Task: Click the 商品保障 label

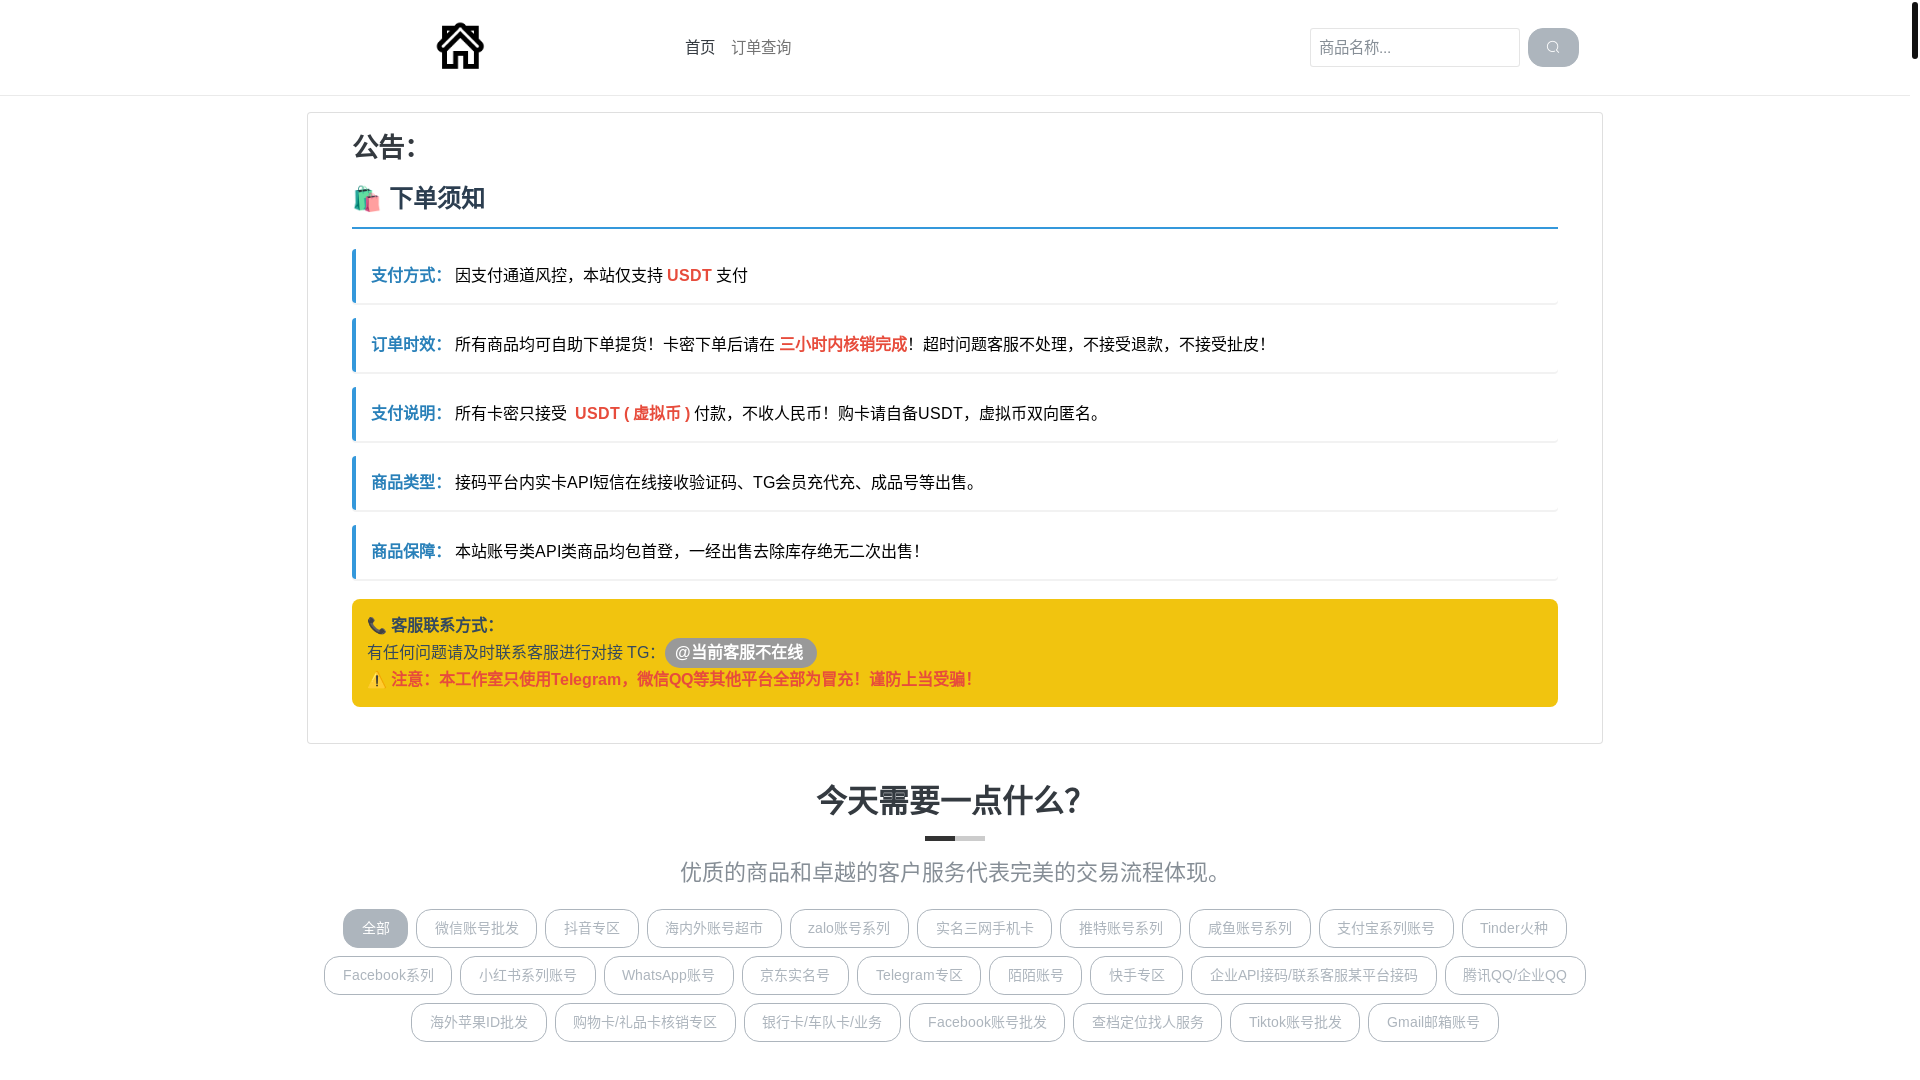Action: (x=407, y=551)
